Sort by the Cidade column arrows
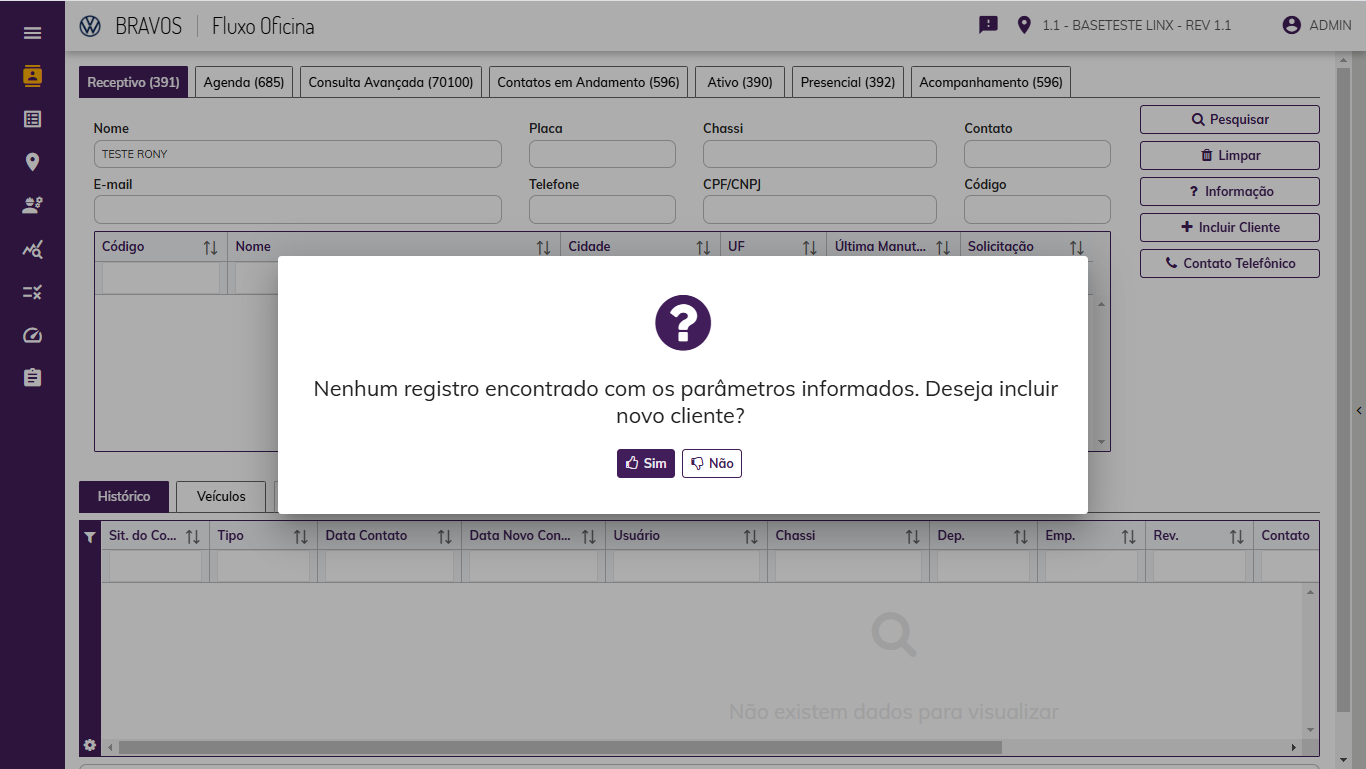Image resolution: width=1366 pixels, height=769 pixels. [703, 247]
